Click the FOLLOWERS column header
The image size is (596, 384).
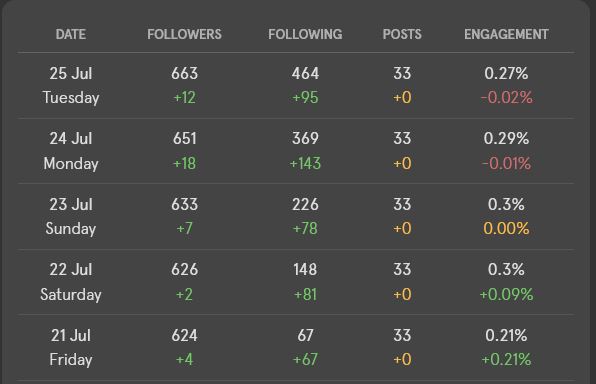184,34
